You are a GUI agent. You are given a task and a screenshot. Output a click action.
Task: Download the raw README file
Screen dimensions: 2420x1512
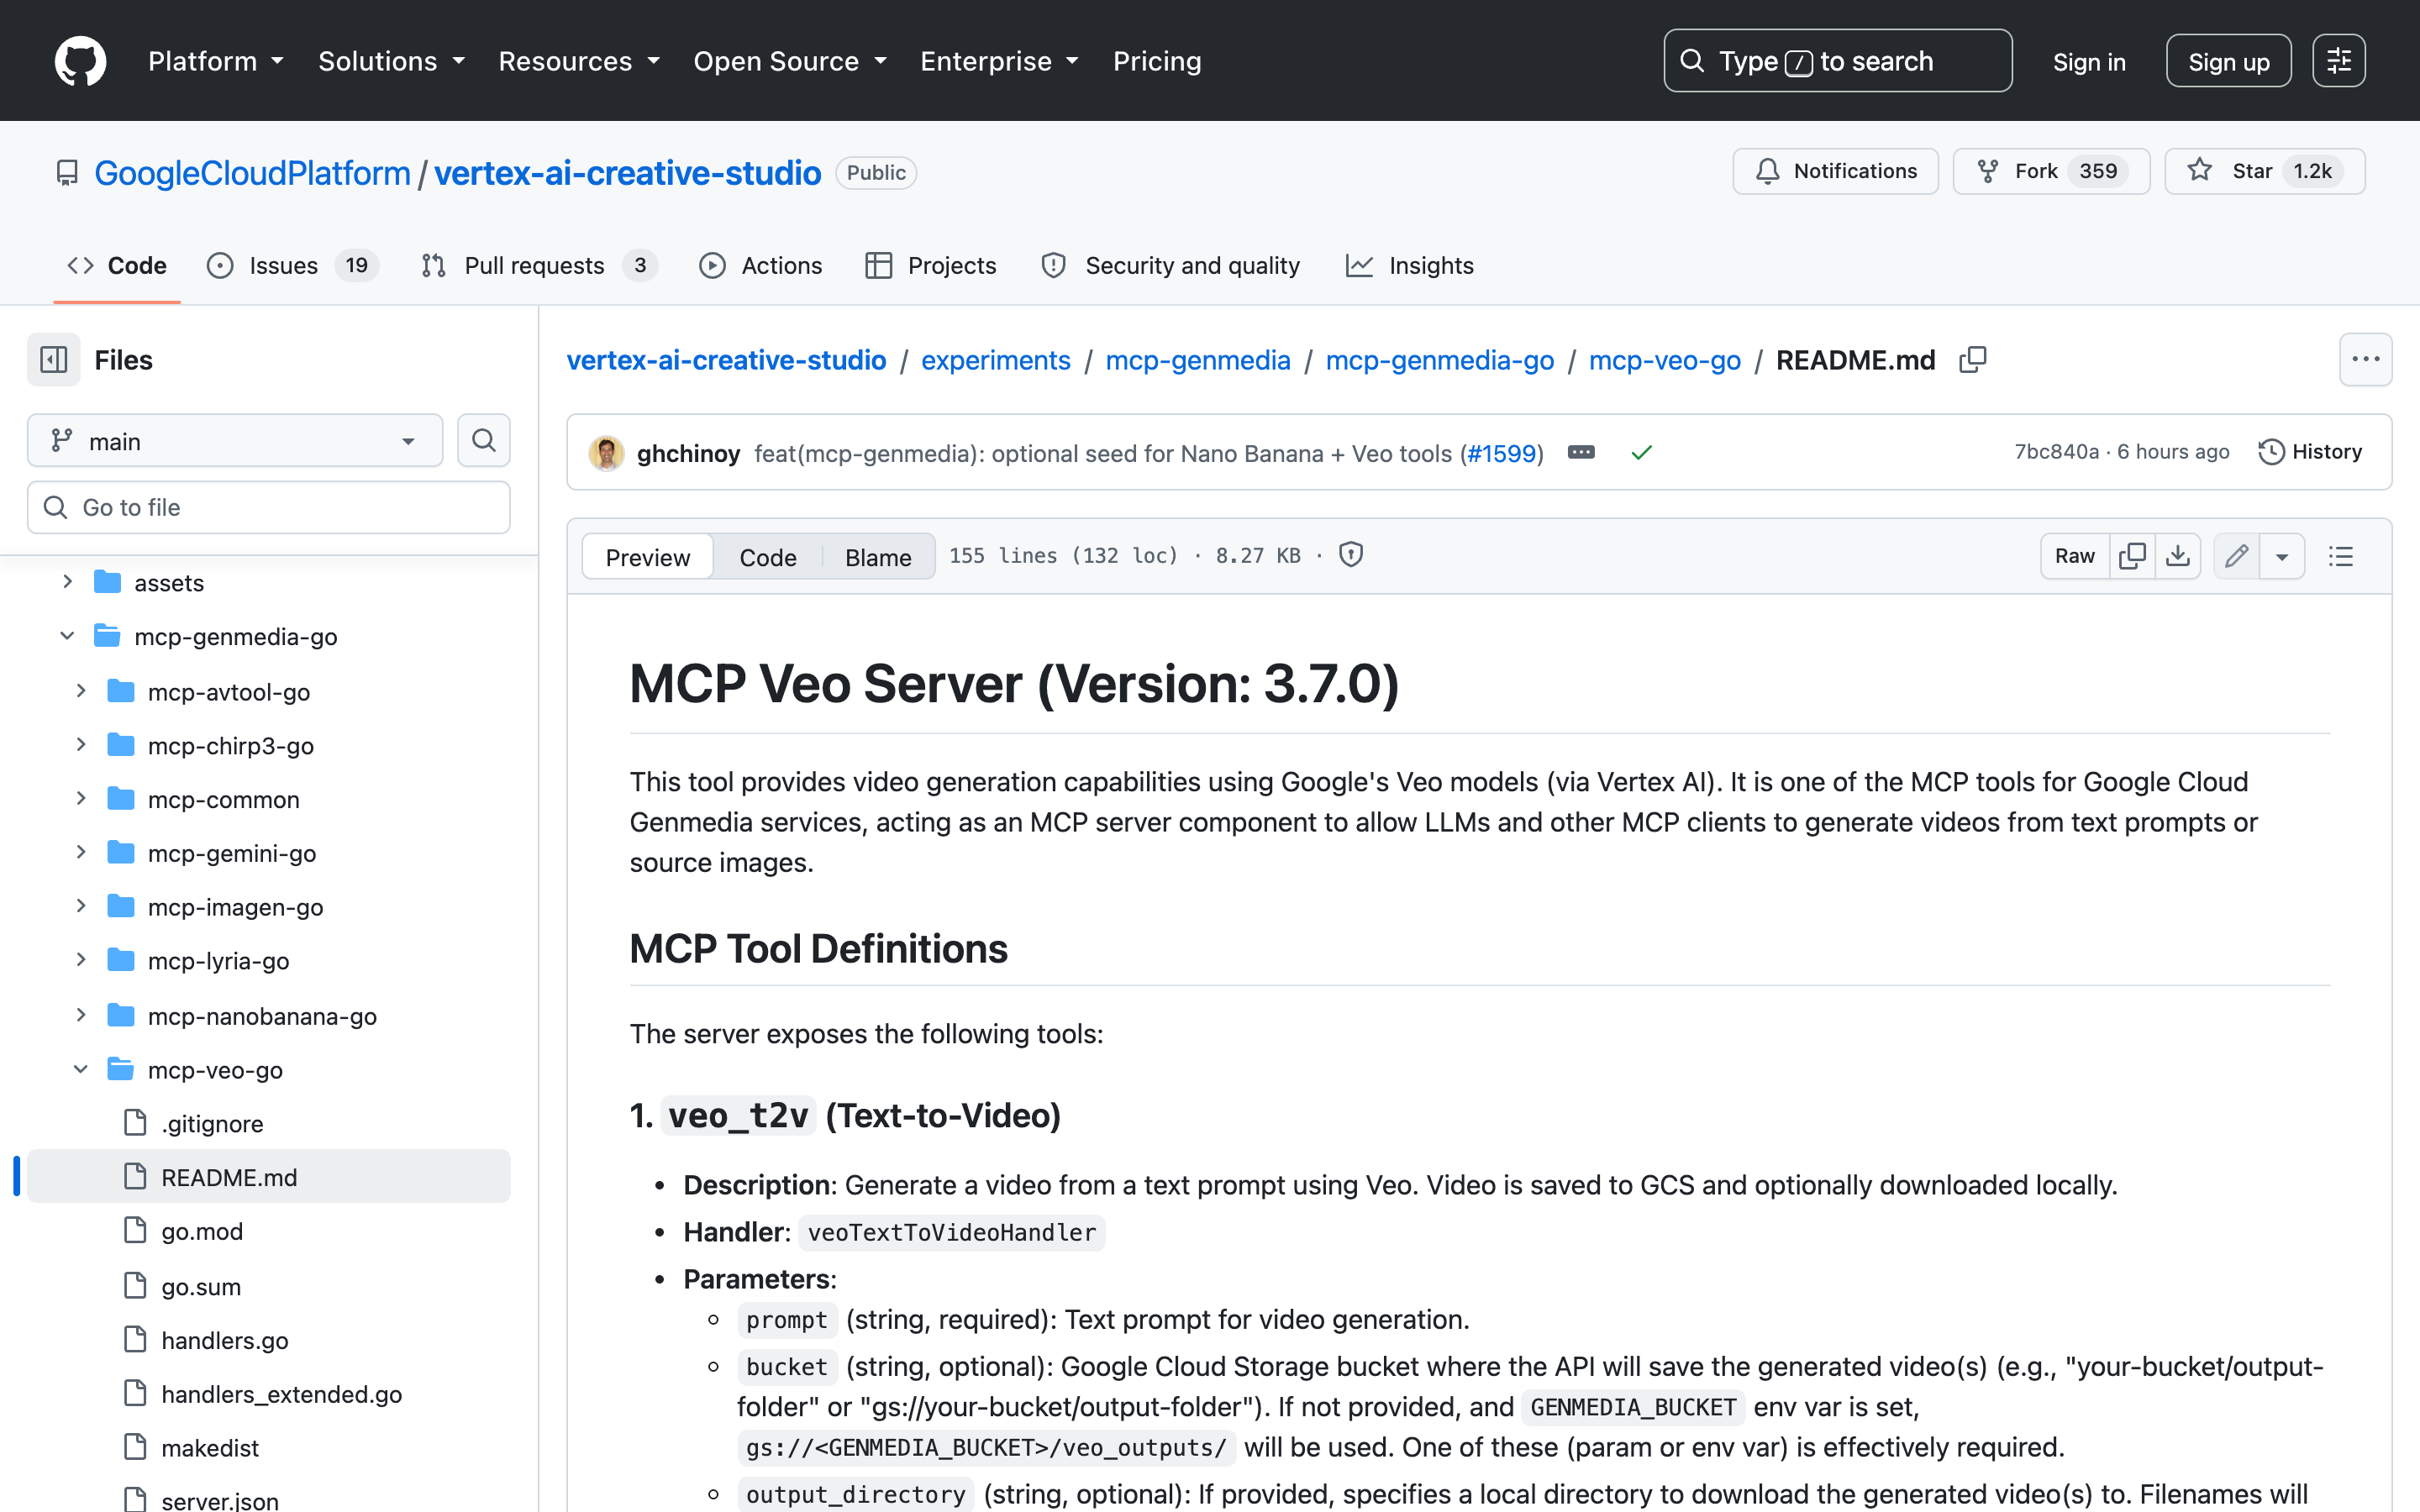(2178, 556)
